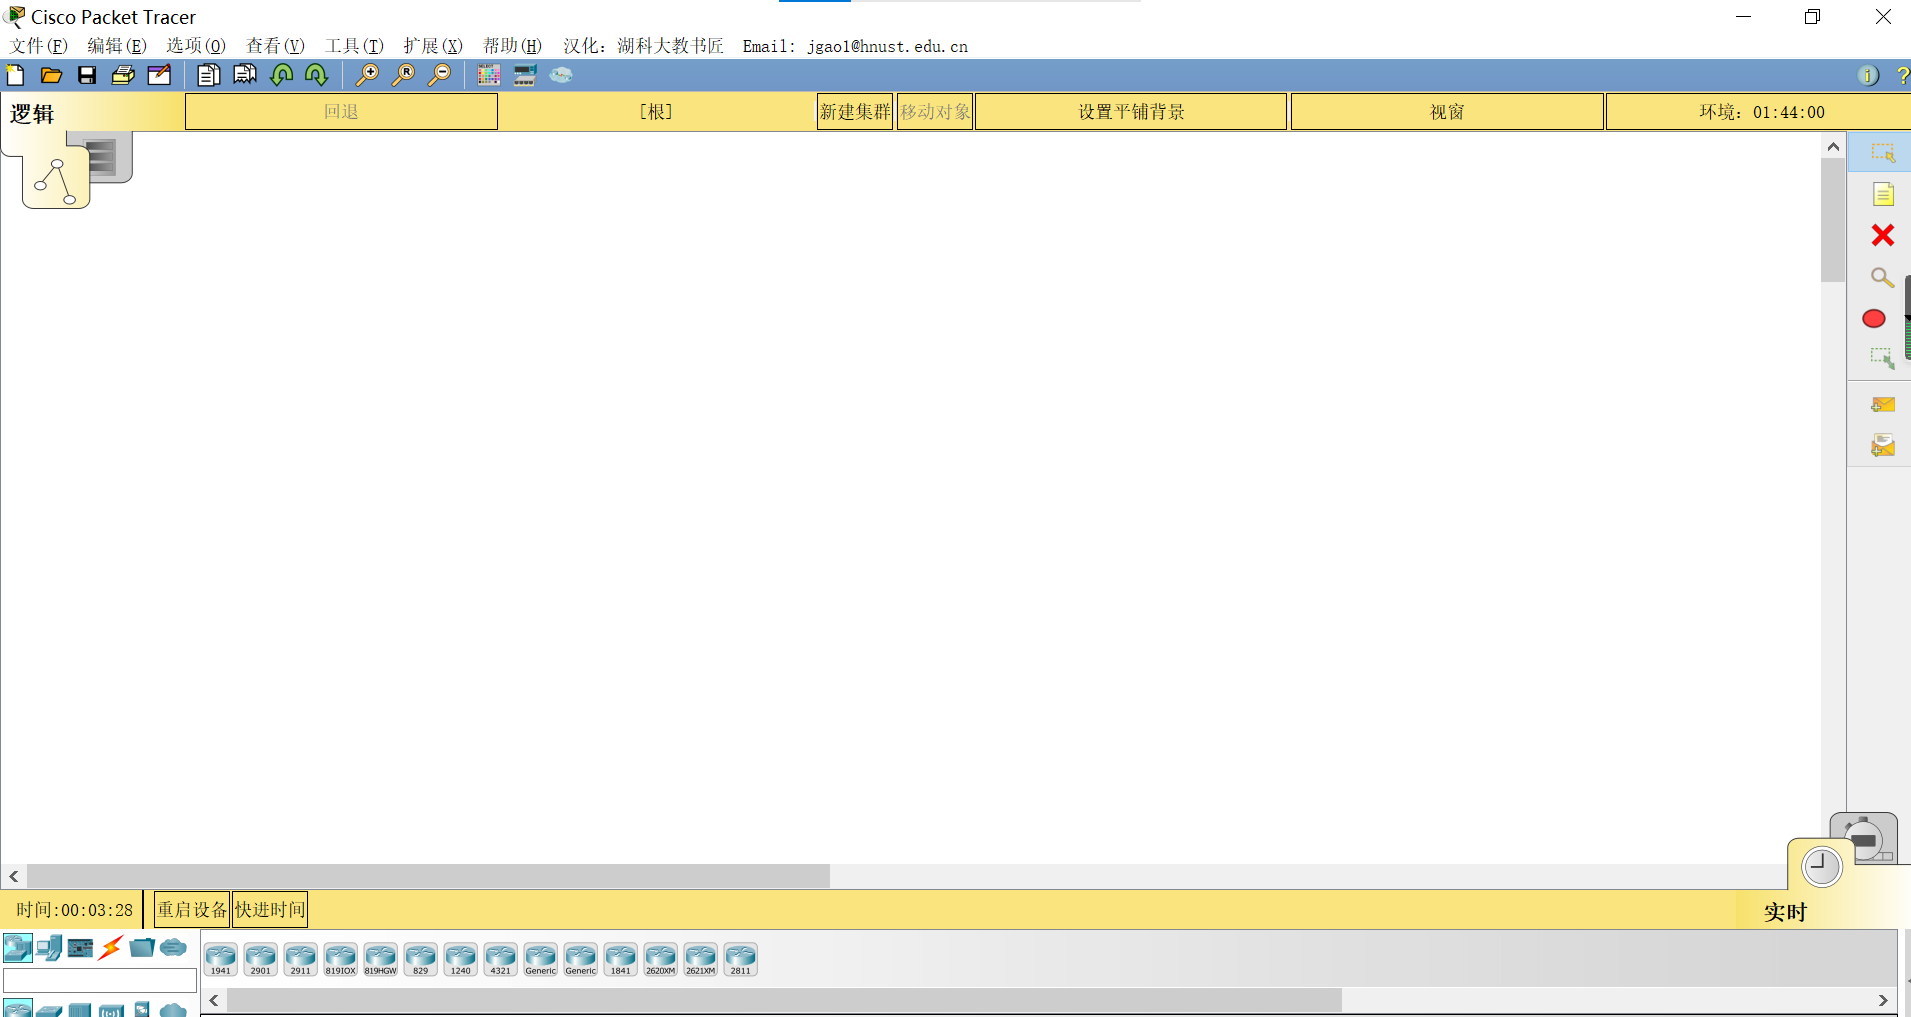Open the 查看(V) menu
Screen dimensions: 1911x1017
pos(275,46)
